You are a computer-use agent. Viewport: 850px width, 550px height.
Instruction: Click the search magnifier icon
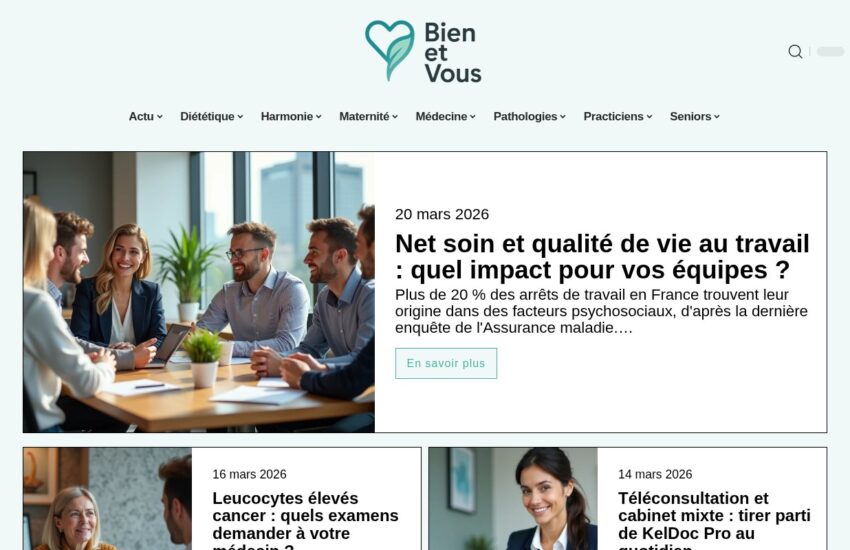[795, 51]
